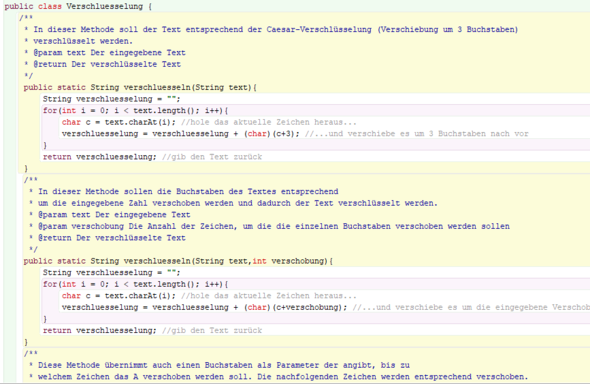
Task: Click the expression '(c+verschobung)' in the code
Action: [x=307, y=307]
